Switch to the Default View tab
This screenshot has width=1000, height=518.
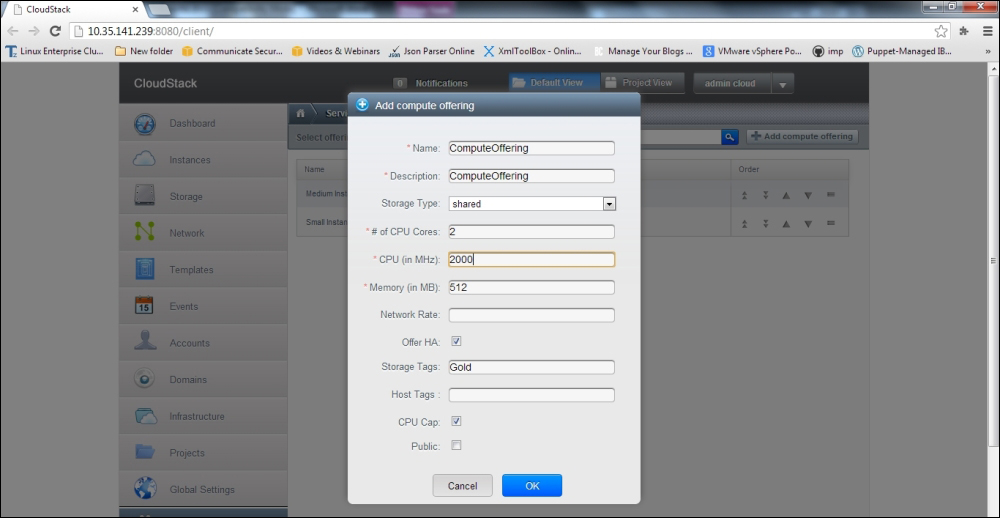coord(554,83)
